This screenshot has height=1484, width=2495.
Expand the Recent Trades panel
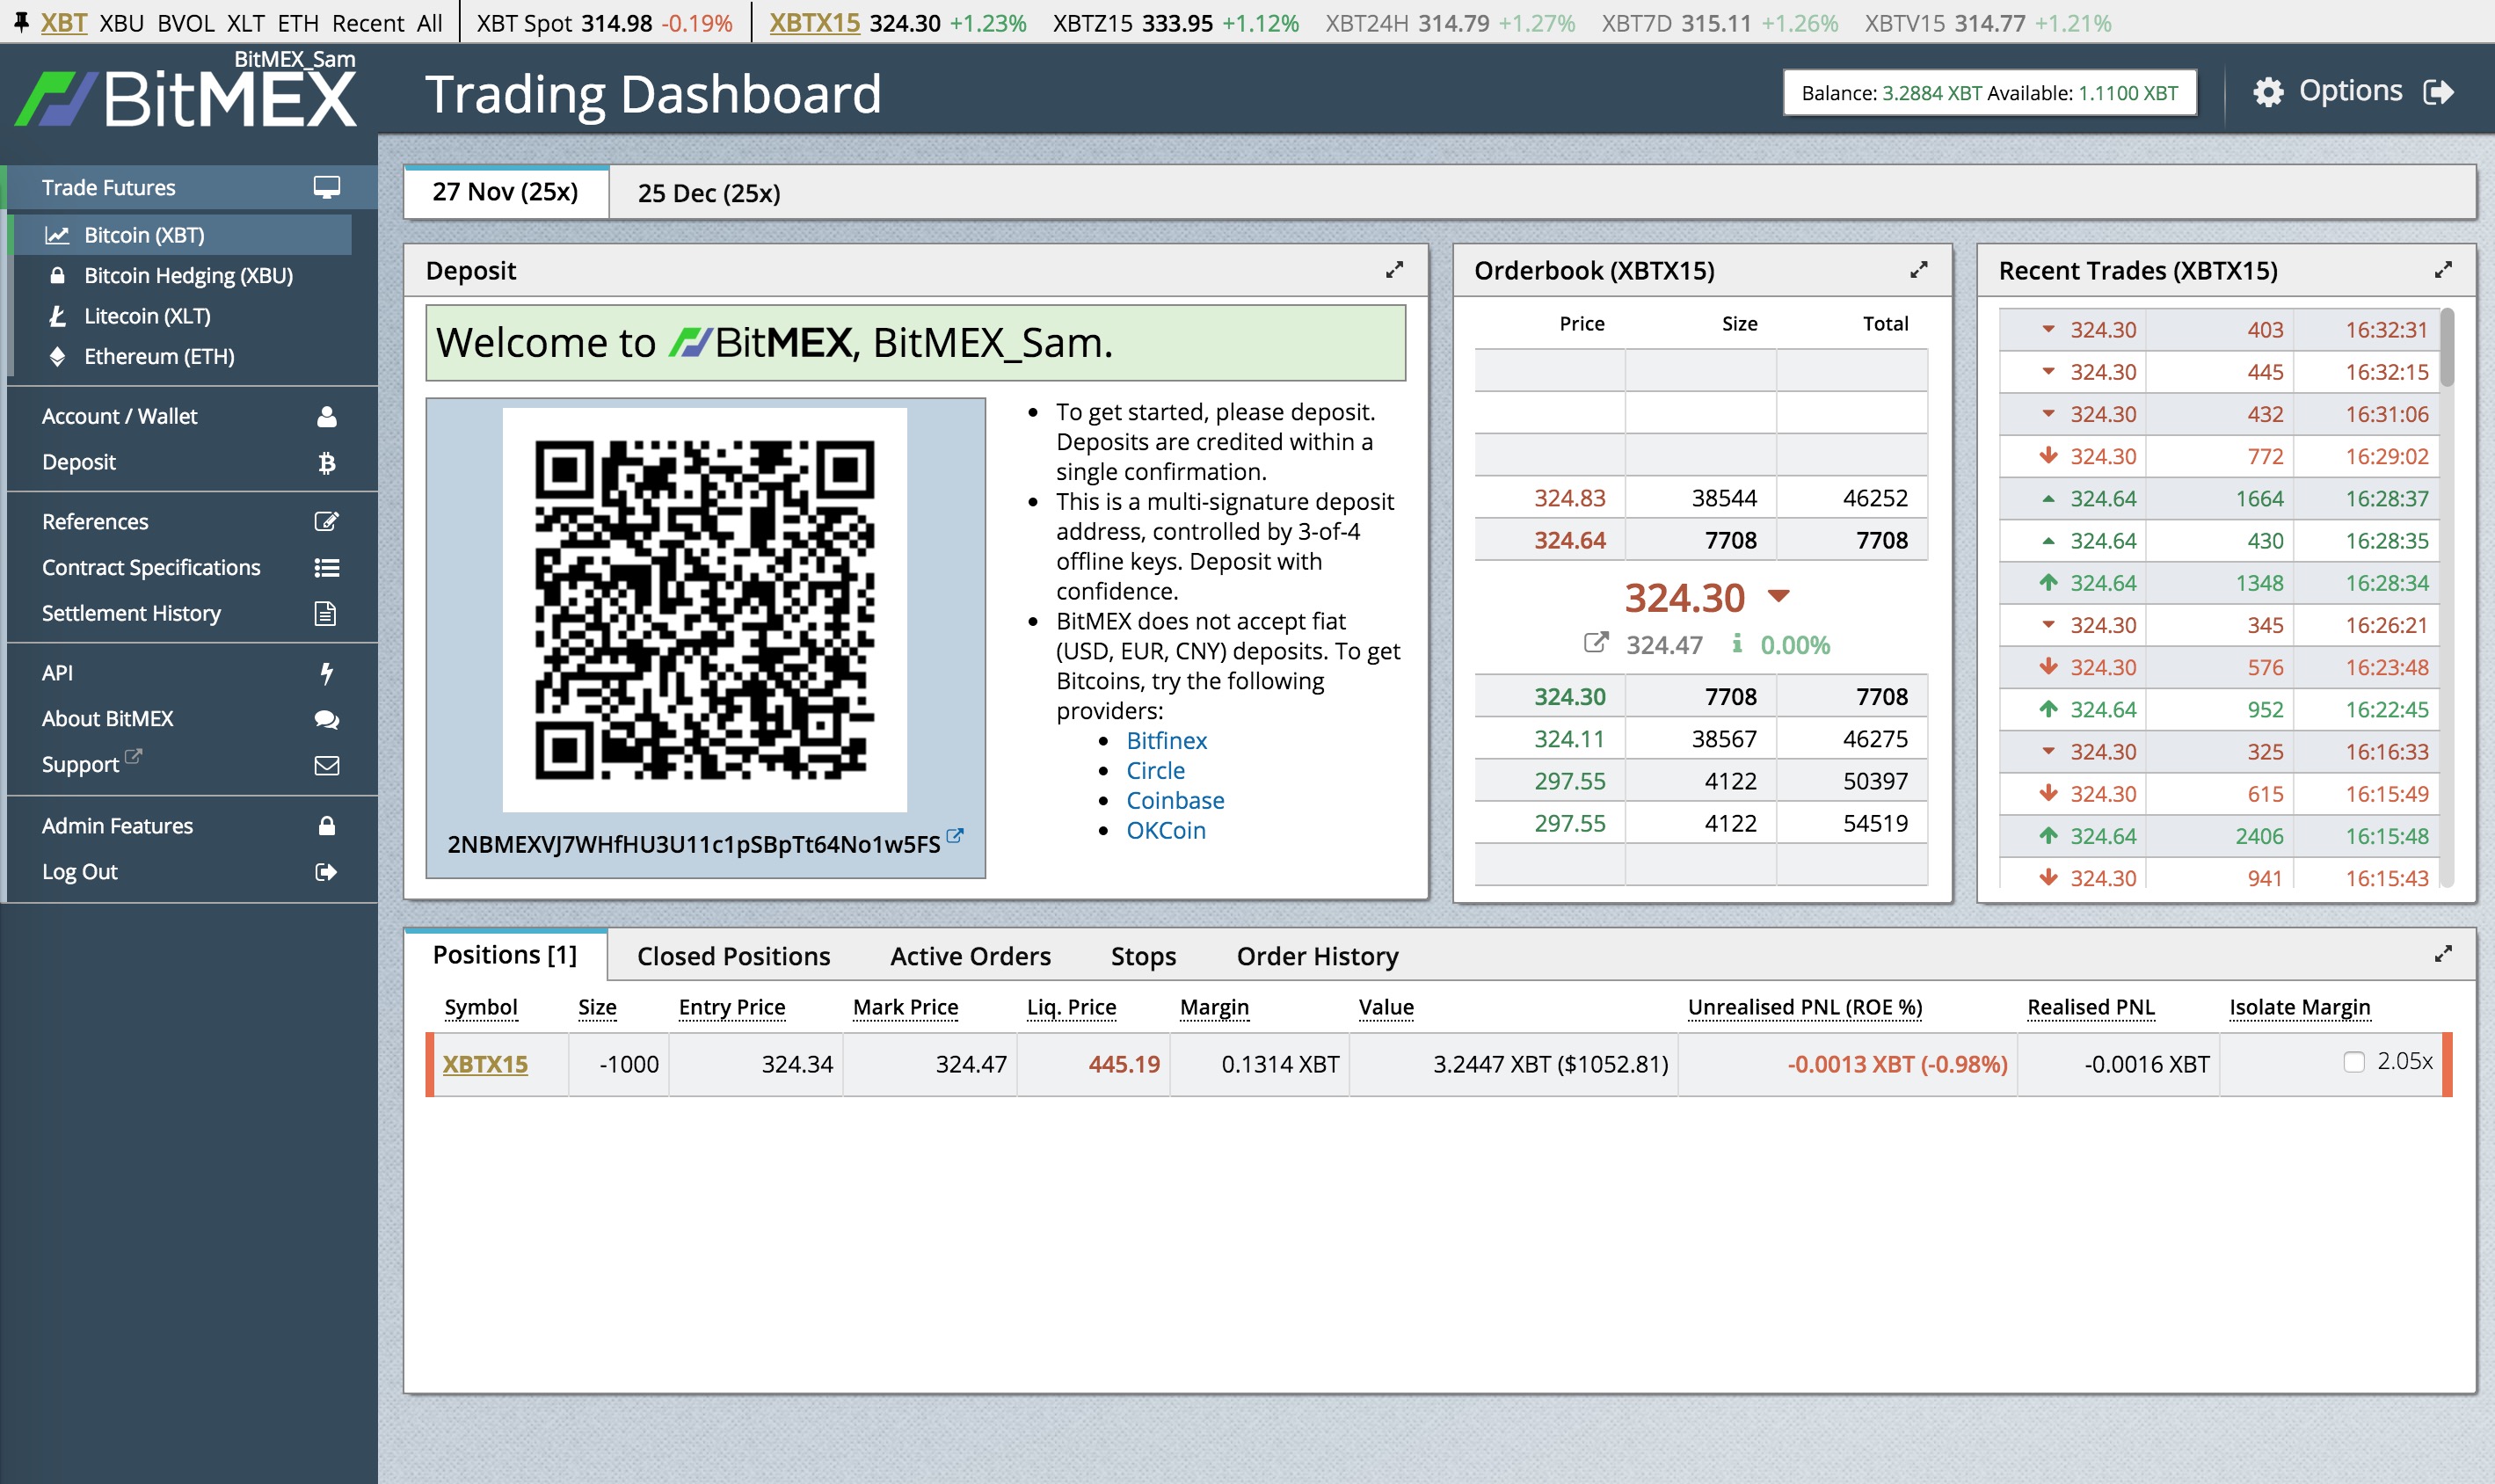click(x=2442, y=270)
